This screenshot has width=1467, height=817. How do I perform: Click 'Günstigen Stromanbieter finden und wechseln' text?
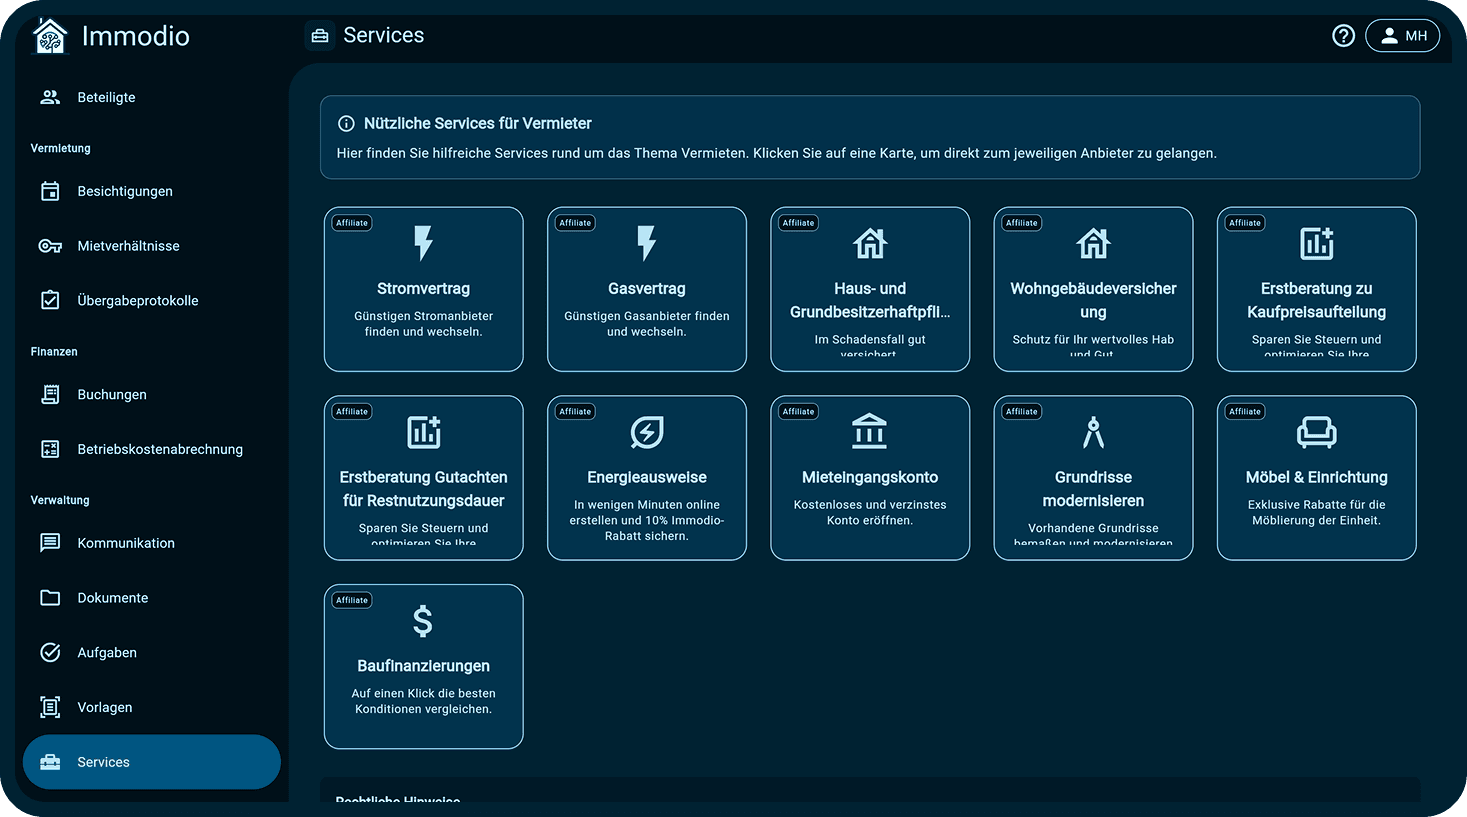click(424, 324)
